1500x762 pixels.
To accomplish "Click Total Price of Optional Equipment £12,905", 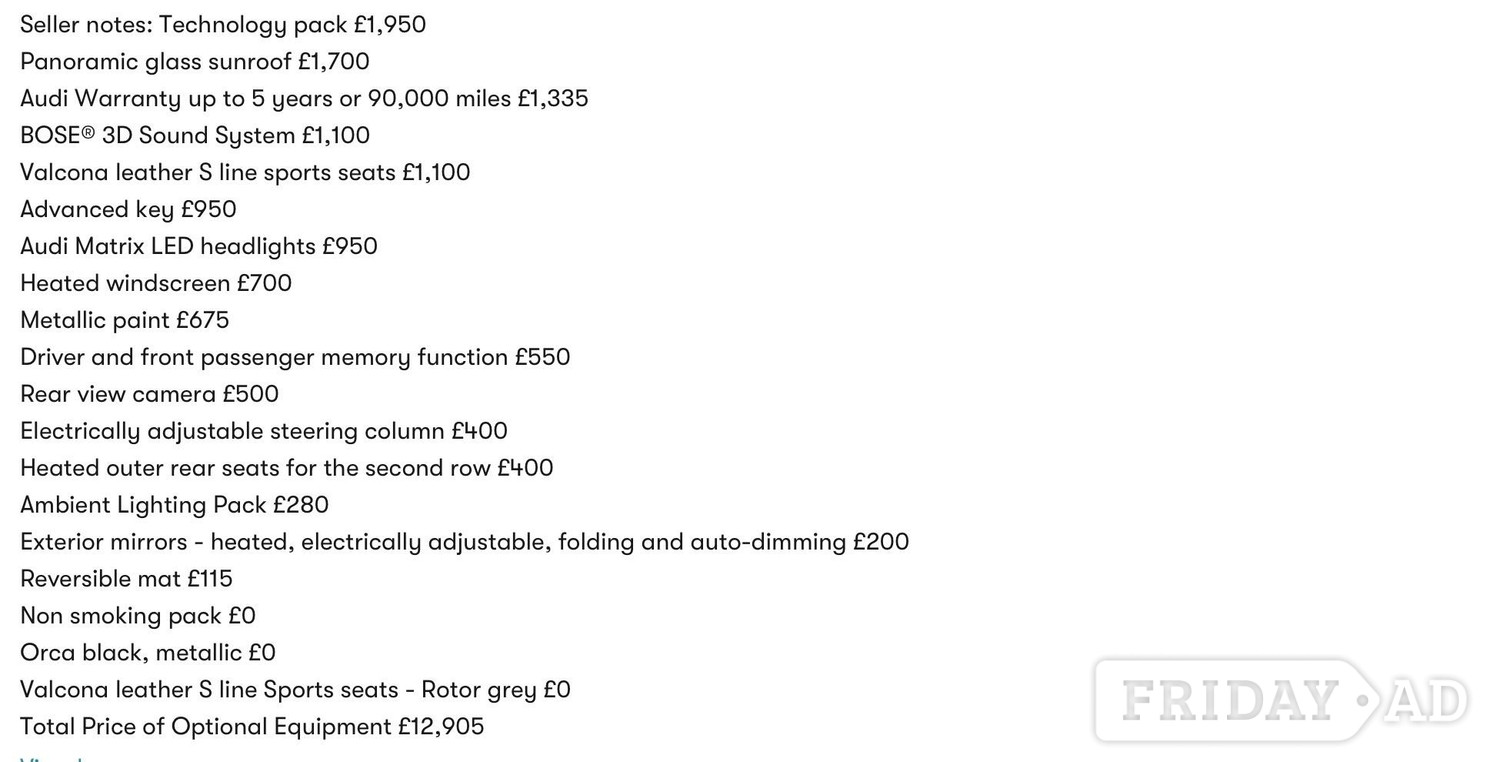I will coord(252,728).
